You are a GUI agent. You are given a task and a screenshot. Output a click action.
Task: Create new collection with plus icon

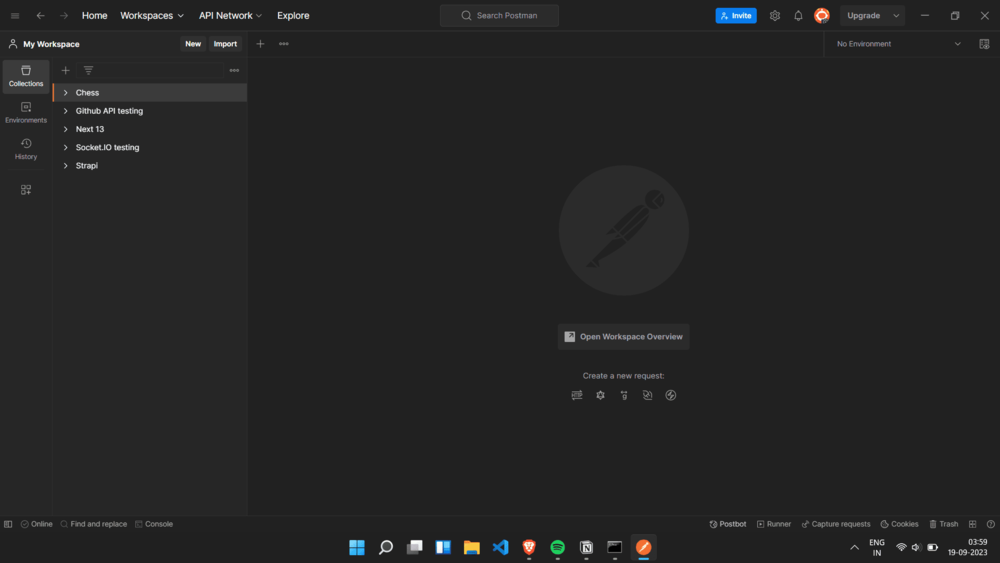pos(65,71)
